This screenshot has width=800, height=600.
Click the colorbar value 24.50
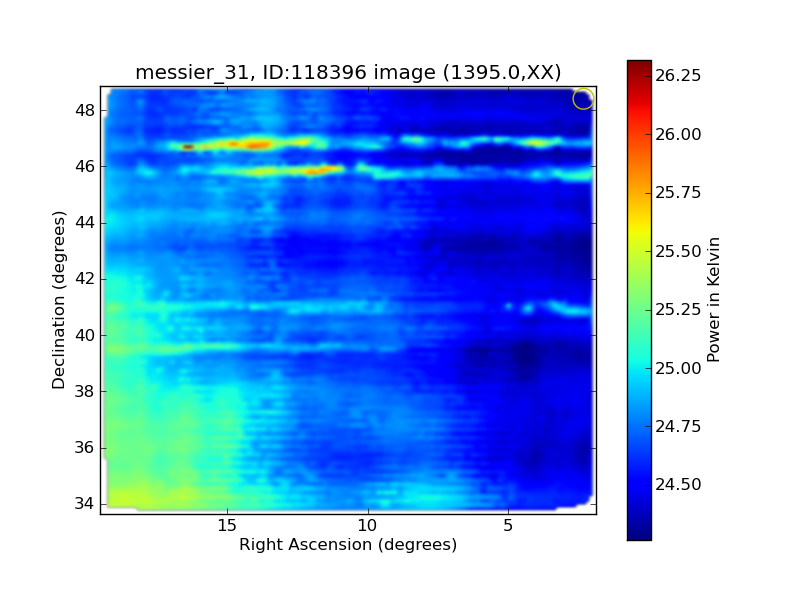(678, 484)
